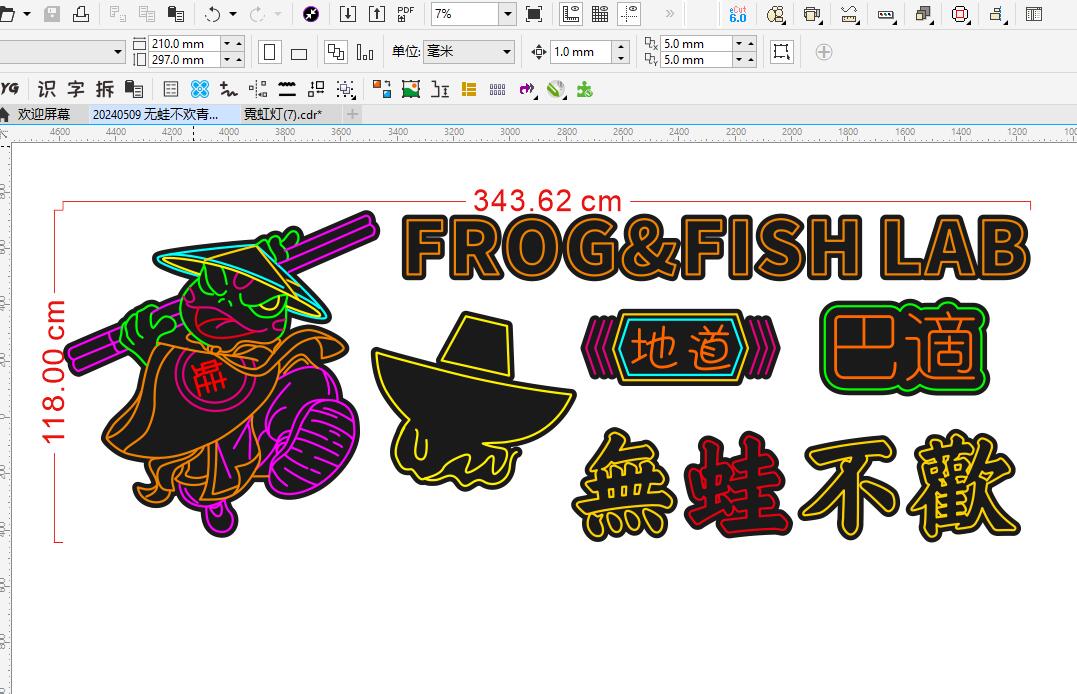Go to the 欢迎屏幕 welcome tab
Image resolution: width=1077 pixels, height=694 pixels.
pos(43,114)
